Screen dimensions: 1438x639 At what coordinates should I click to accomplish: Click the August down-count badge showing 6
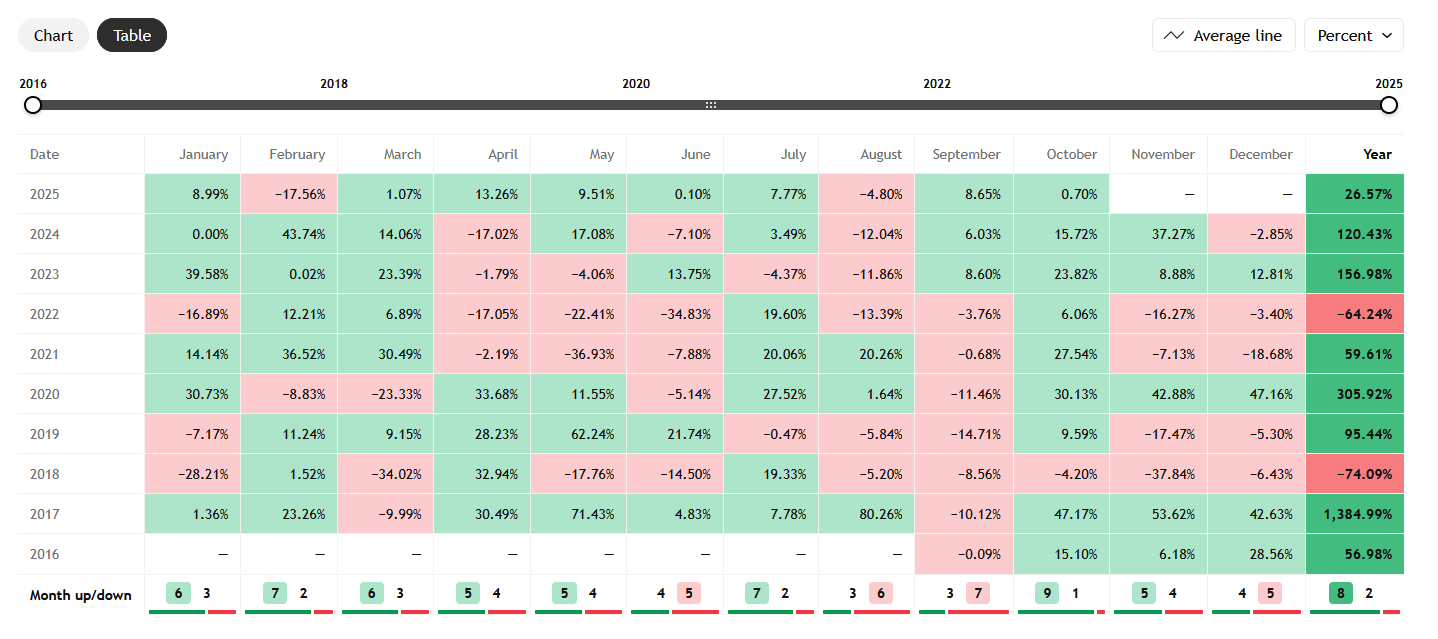point(881,593)
